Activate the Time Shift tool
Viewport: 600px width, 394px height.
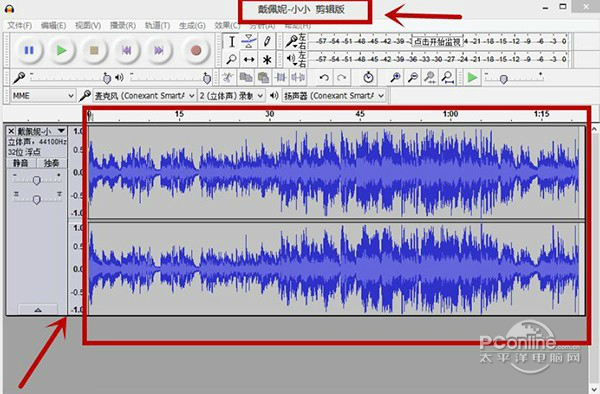click(x=249, y=59)
